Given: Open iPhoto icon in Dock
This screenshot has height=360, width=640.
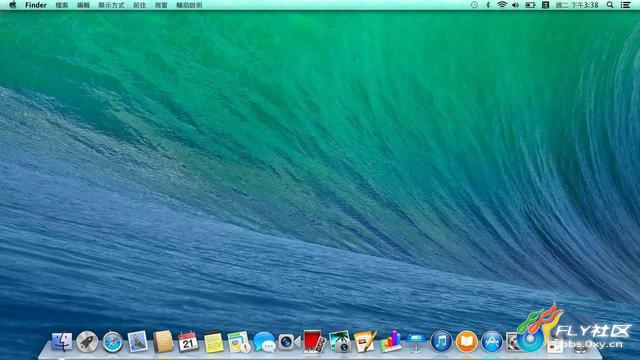Looking at the screenshot, I should point(340,342).
